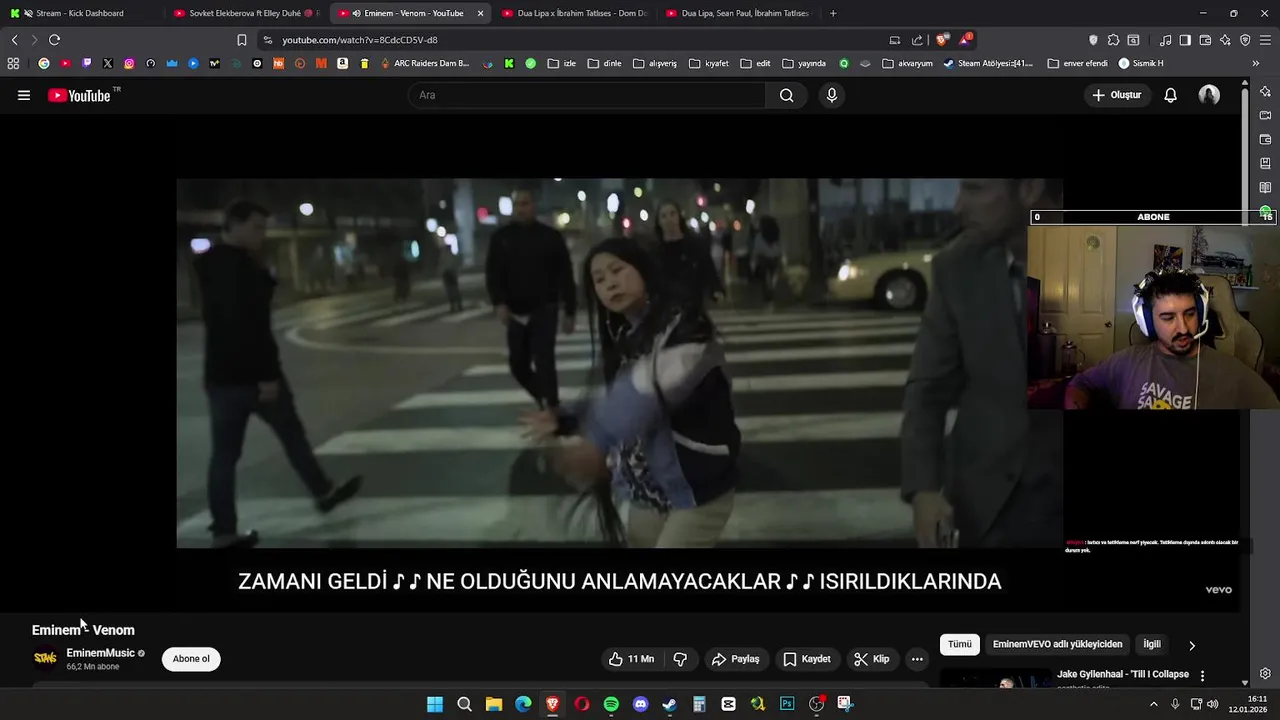Open browser extensions puzzle icon

pyautogui.click(x=1113, y=40)
